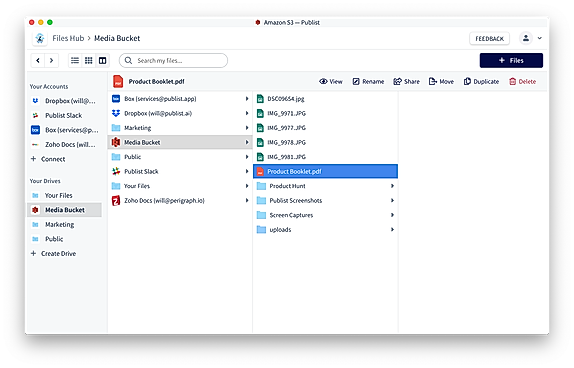Click Connect to add account
Screen dimensions: 574x368
[x=48, y=159]
